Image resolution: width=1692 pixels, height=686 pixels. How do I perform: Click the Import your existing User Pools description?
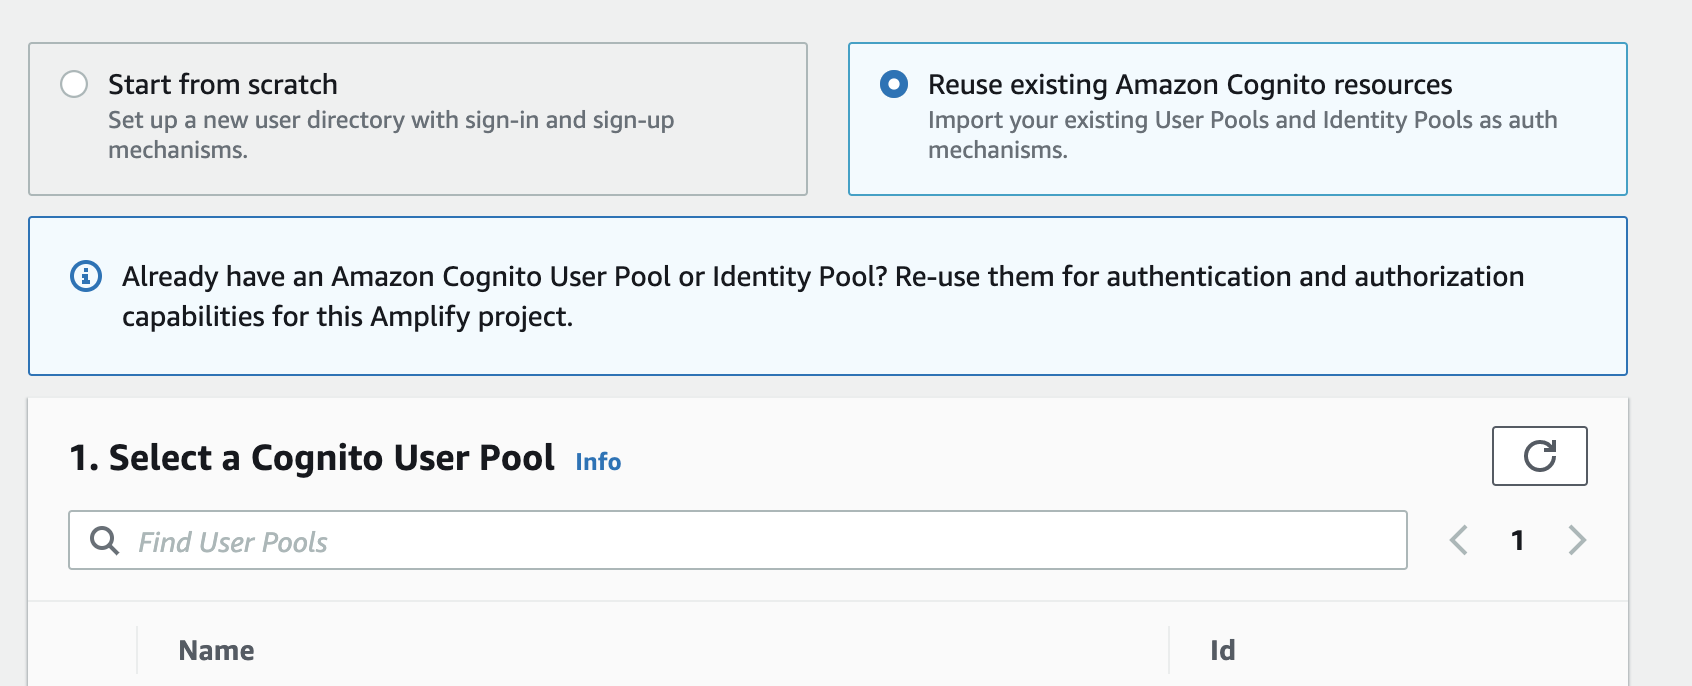[1243, 135]
